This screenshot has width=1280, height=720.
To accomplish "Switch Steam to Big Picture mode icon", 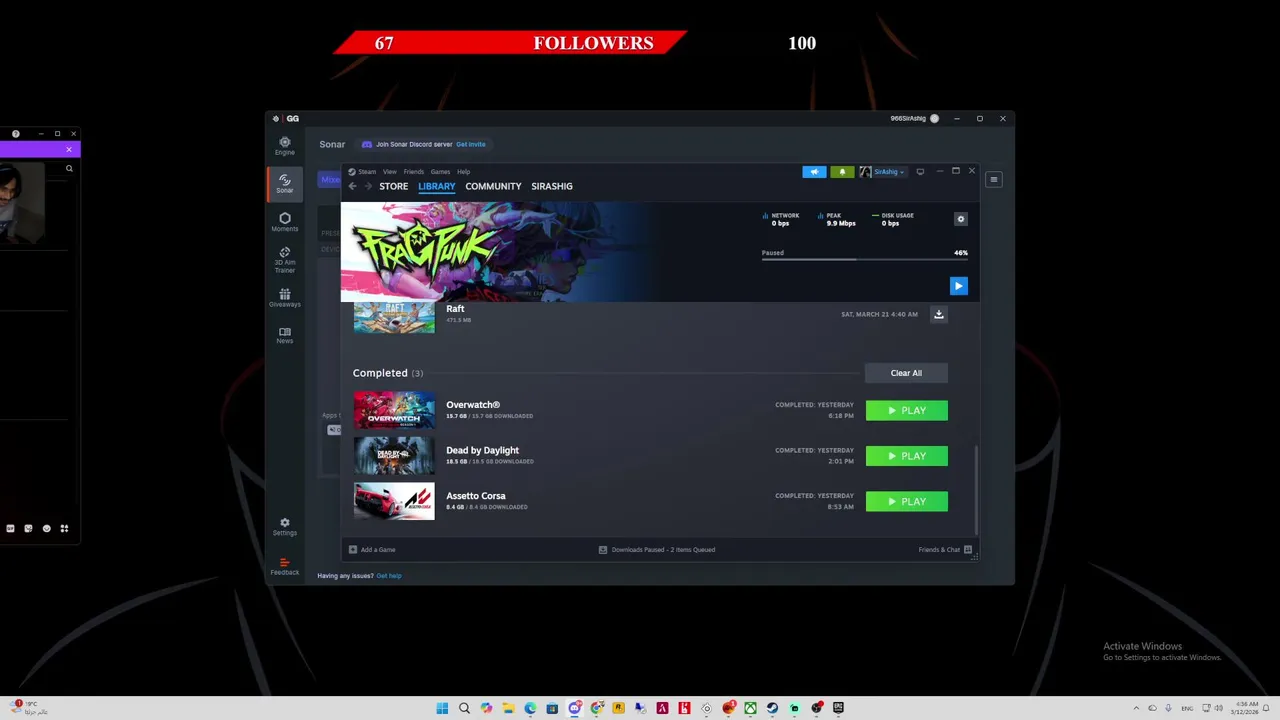I will pos(920,172).
